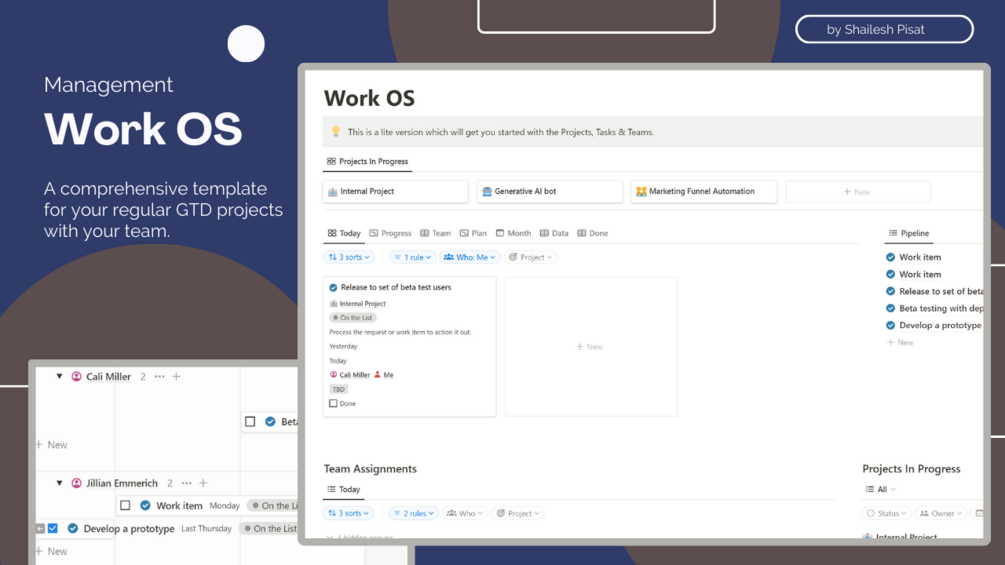Open the Marketing Funnel Automation card
Screen dimensions: 1005x565
tap(704, 192)
